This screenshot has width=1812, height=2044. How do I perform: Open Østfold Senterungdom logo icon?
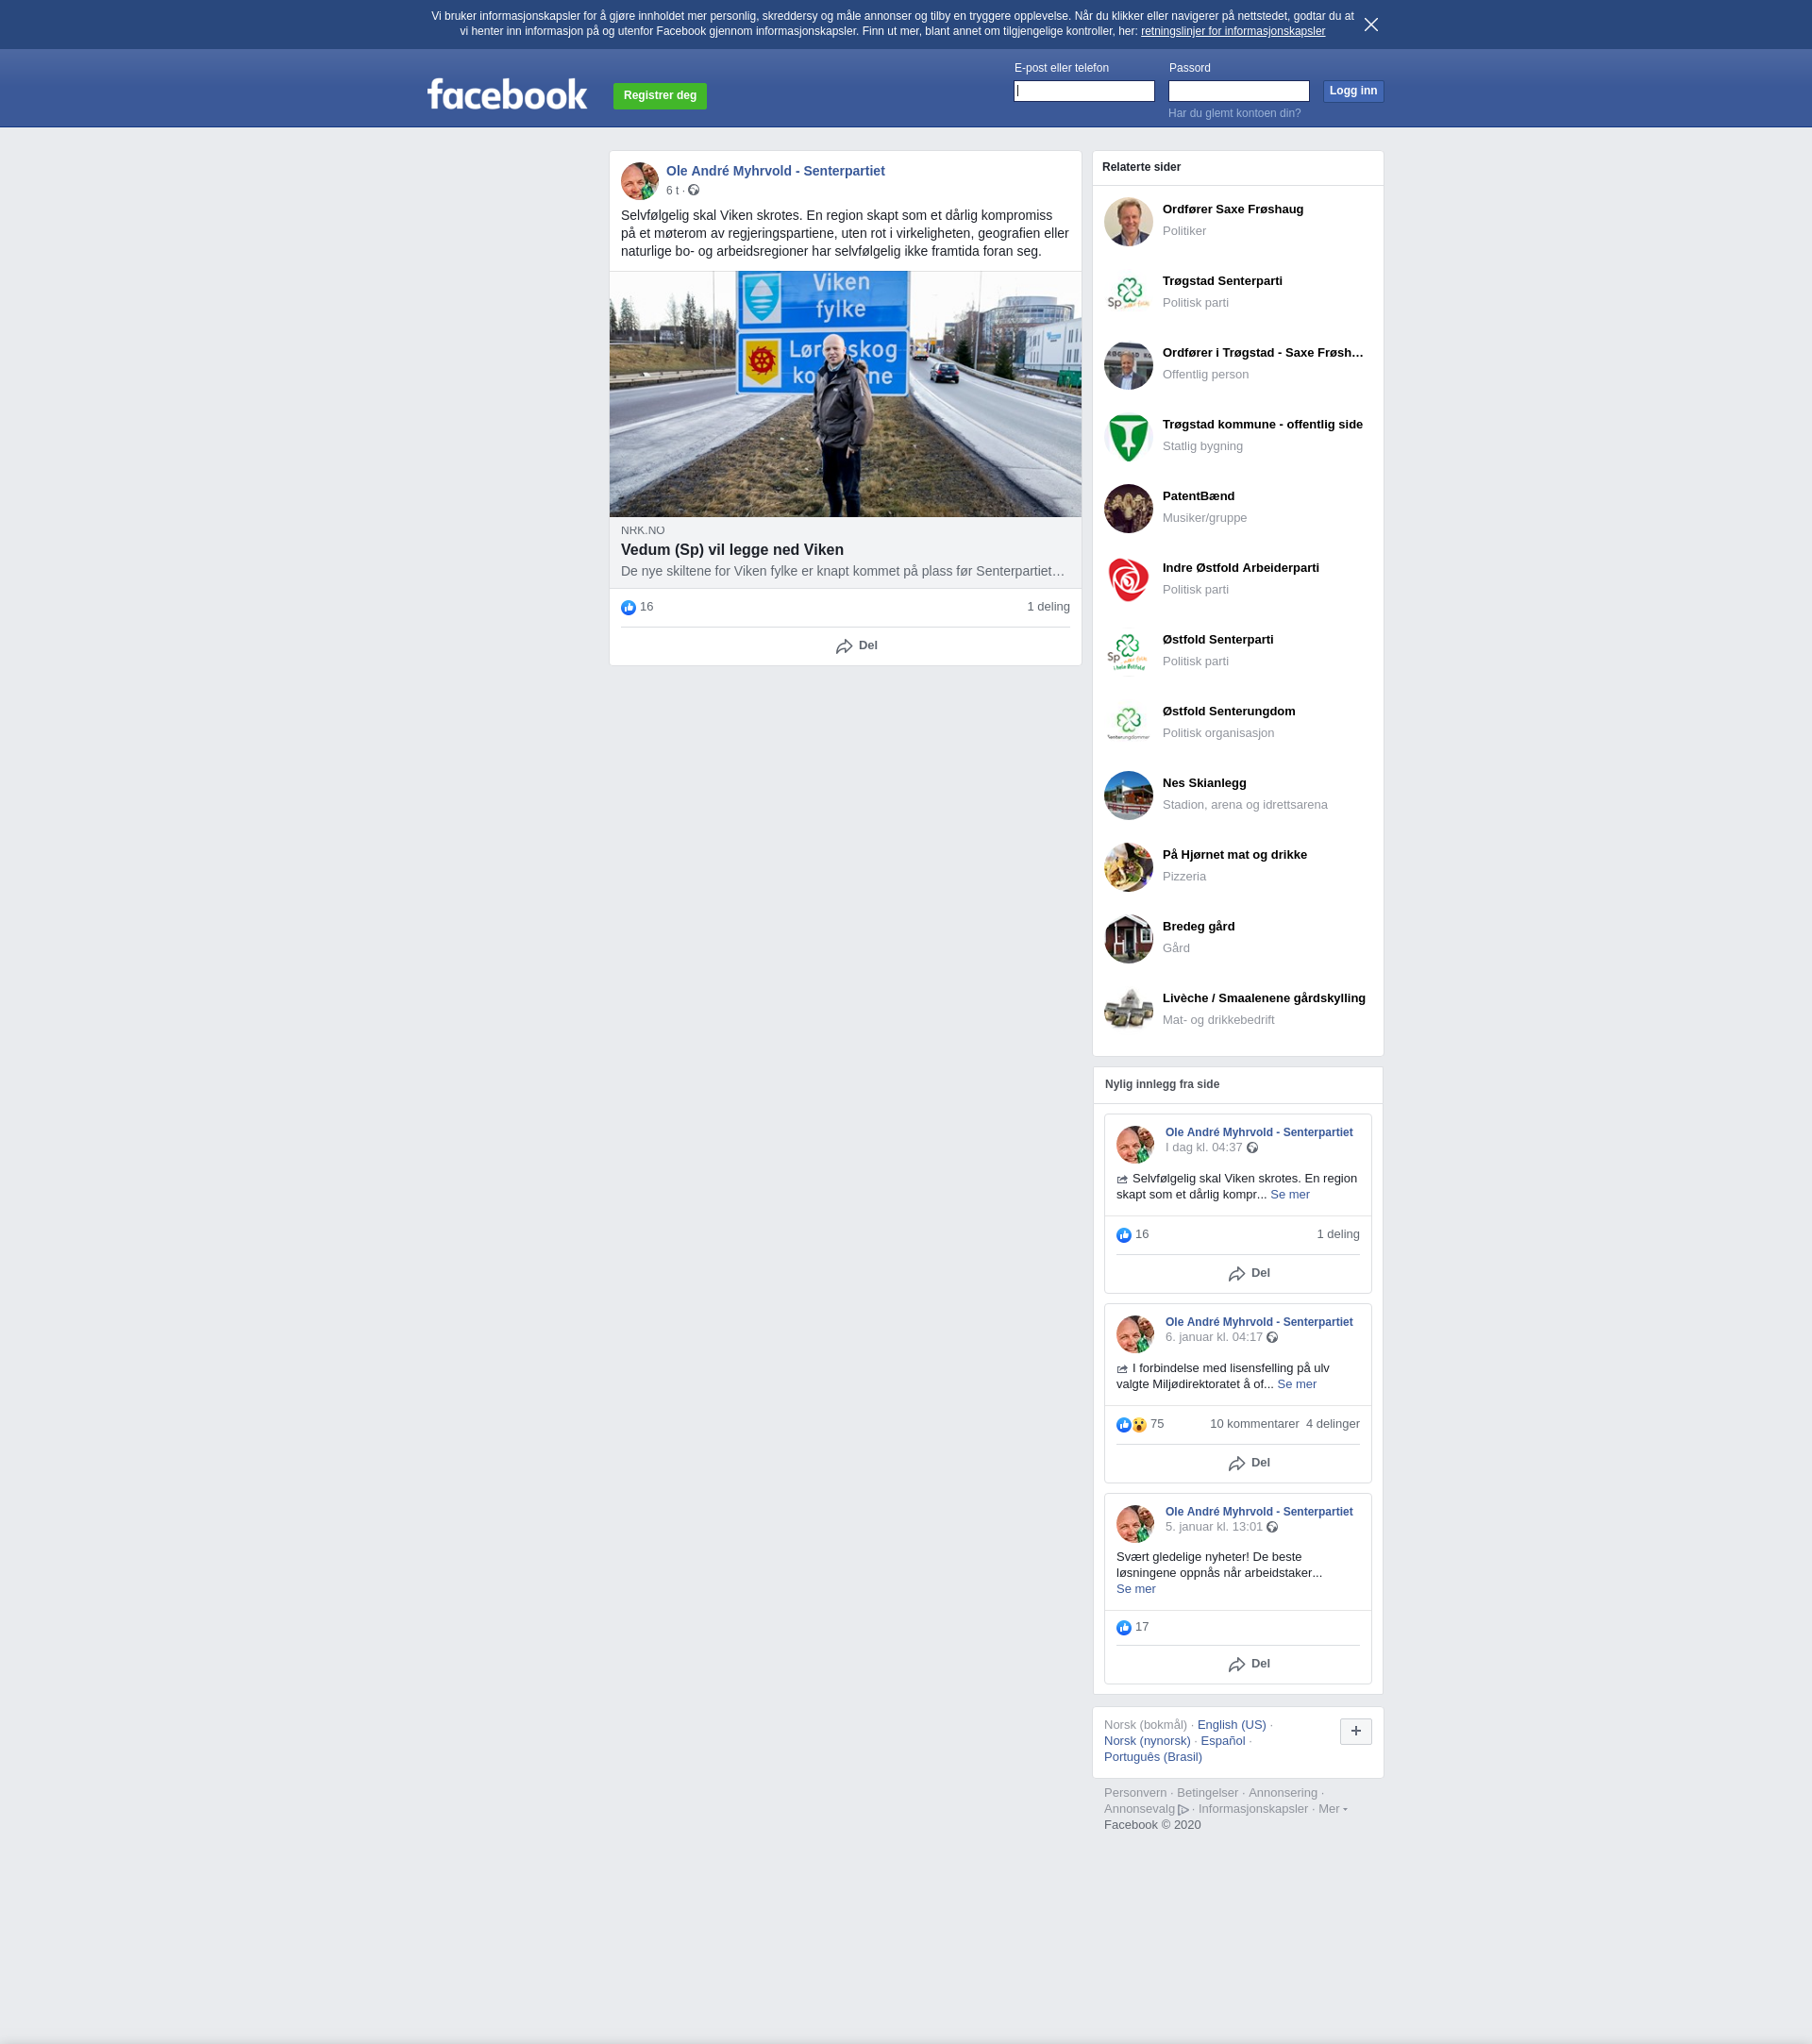click(x=1128, y=723)
